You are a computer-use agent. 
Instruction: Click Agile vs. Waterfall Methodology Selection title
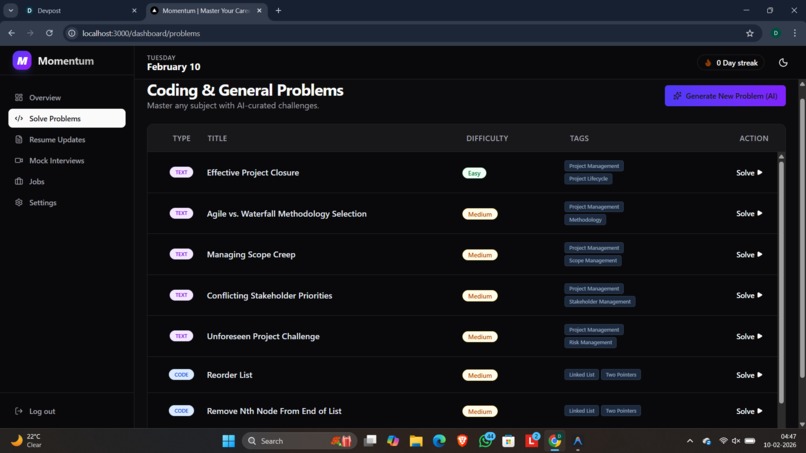pos(287,213)
